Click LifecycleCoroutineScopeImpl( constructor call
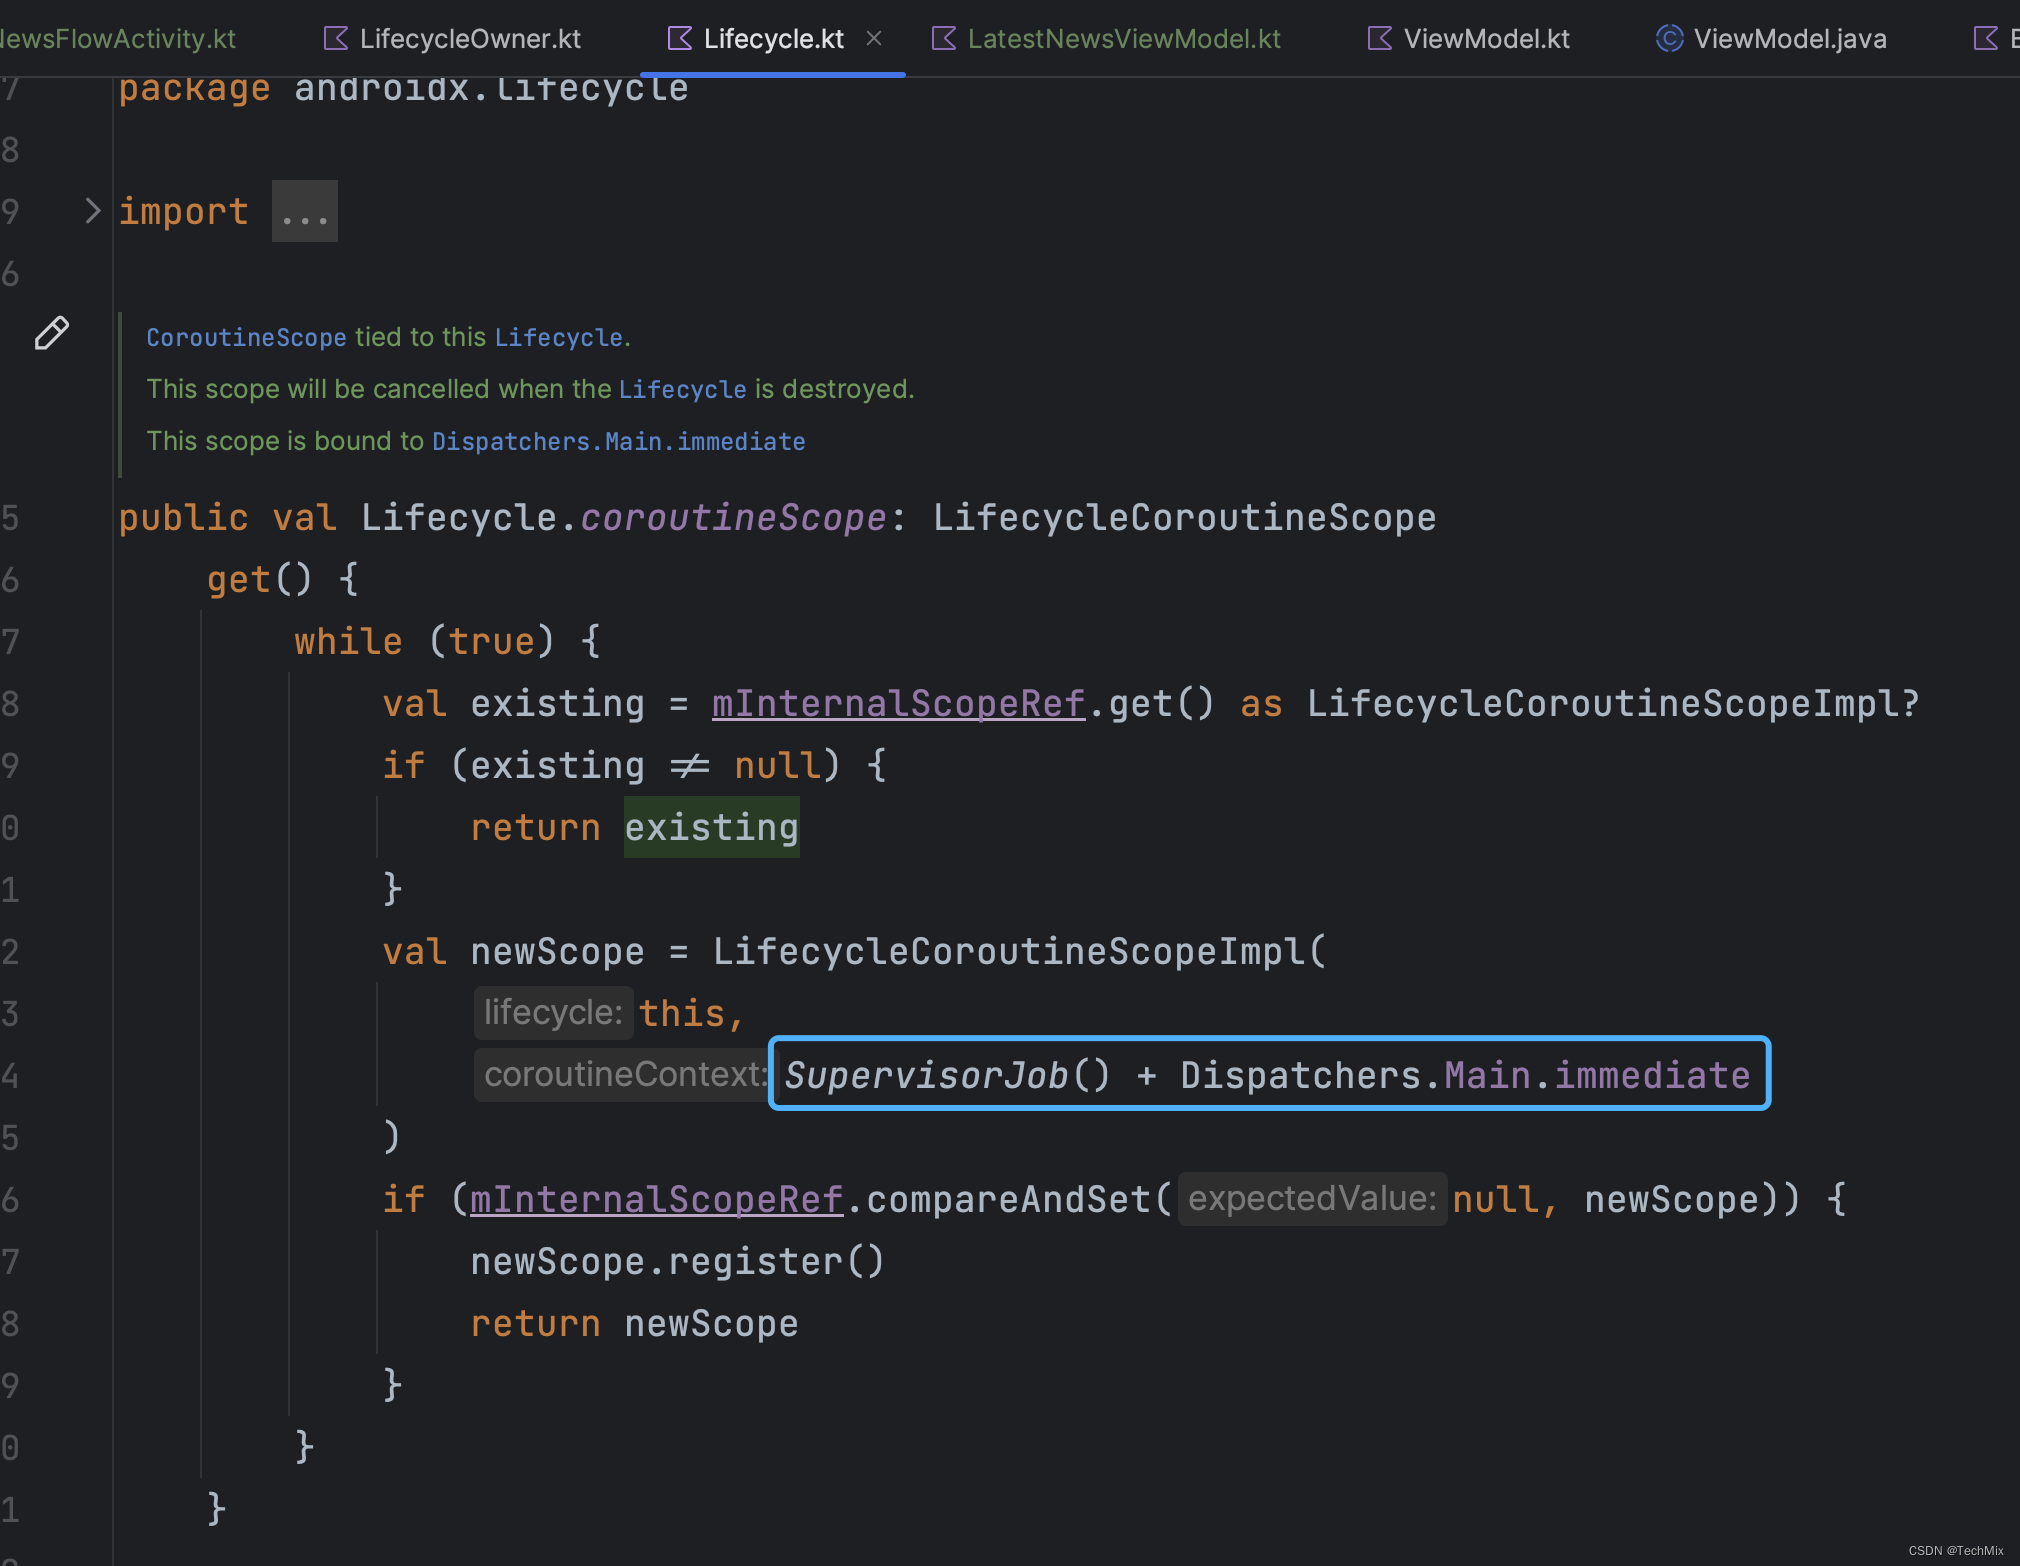The image size is (2020, 1566). click(1019, 952)
